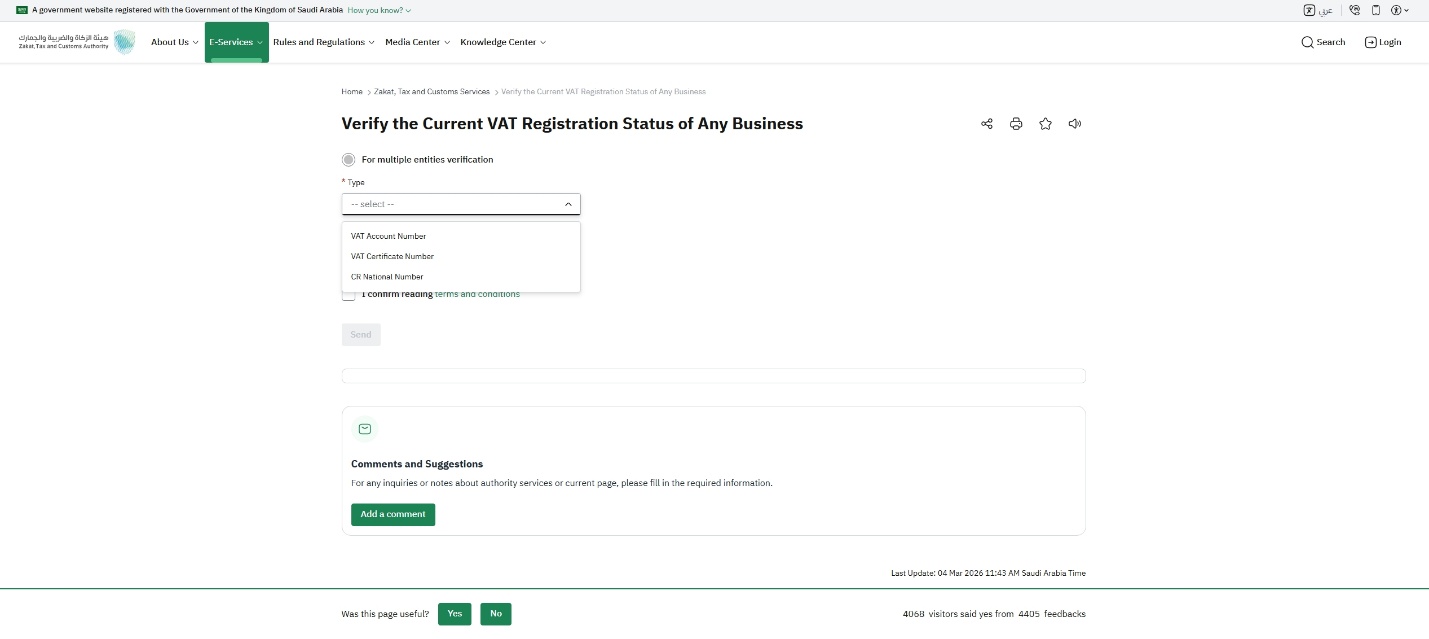1429x639 pixels.
Task: Click the Last Update timestamp text
Action: tap(988, 574)
